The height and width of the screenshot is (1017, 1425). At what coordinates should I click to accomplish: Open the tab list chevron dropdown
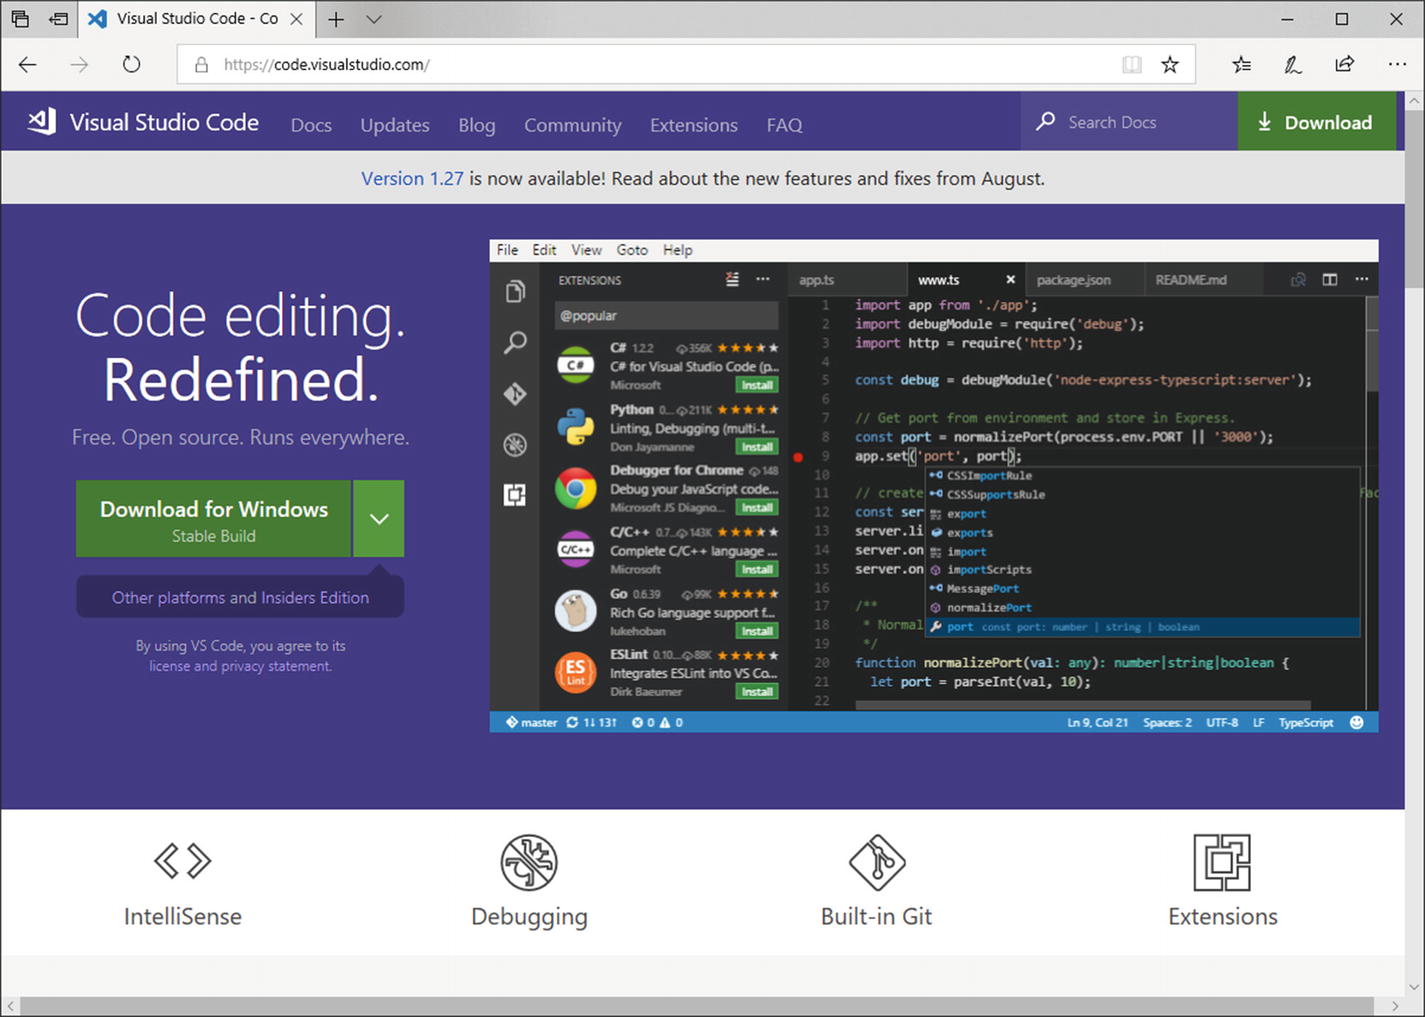(374, 19)
